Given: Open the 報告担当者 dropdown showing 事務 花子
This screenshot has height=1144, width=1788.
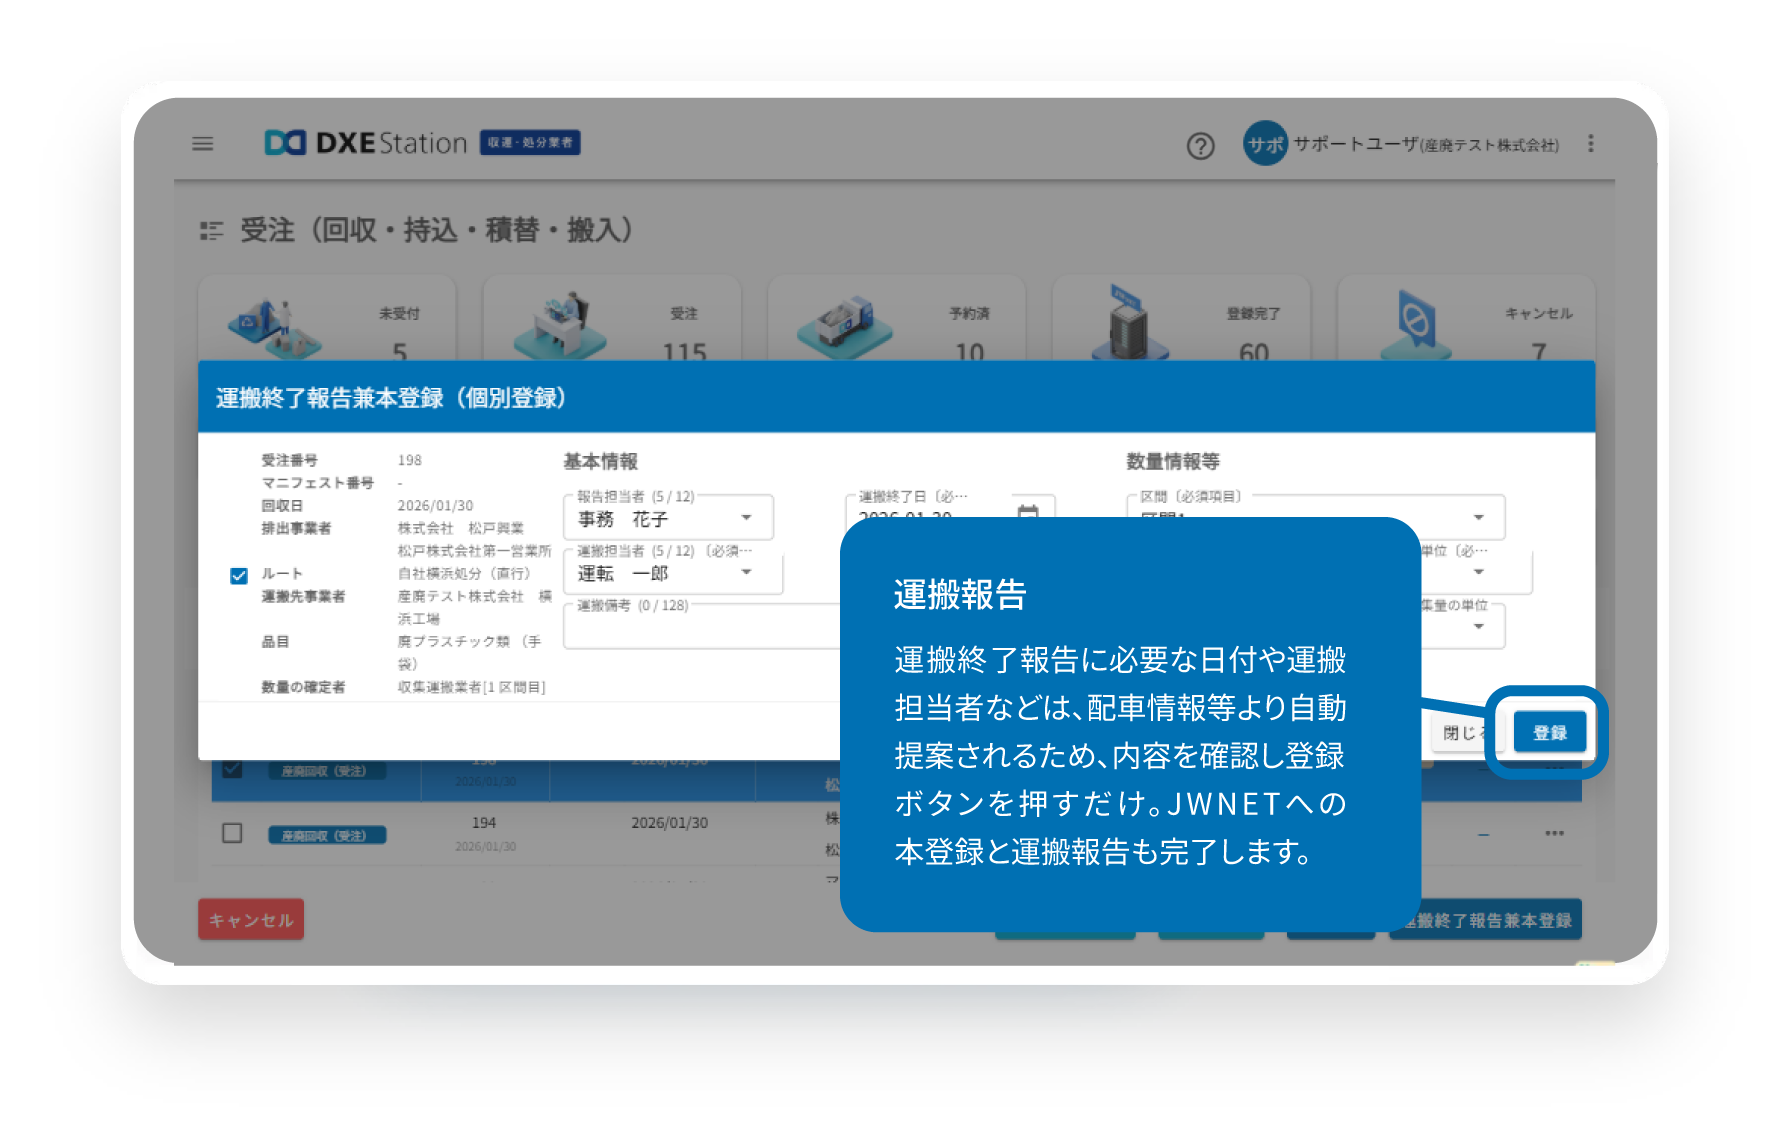Looking at the screenshot, I should coord(746,518).
